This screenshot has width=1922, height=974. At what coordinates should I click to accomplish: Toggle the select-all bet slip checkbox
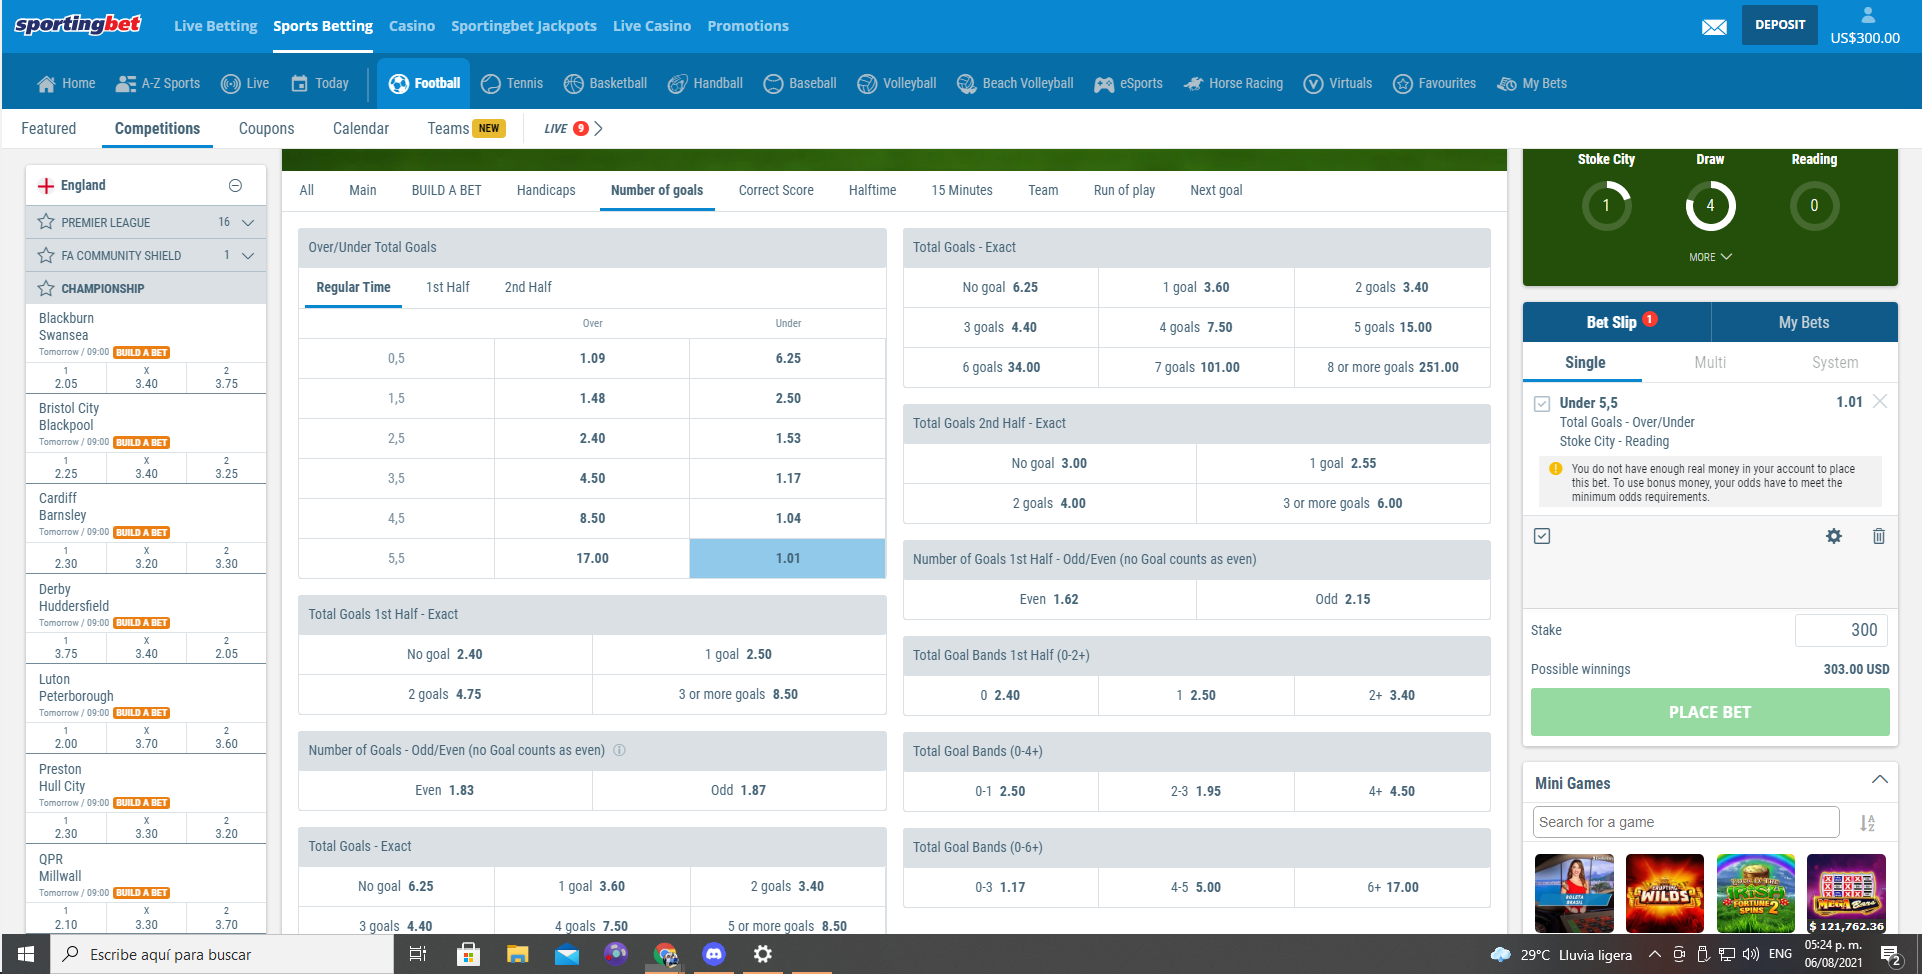1542,536
